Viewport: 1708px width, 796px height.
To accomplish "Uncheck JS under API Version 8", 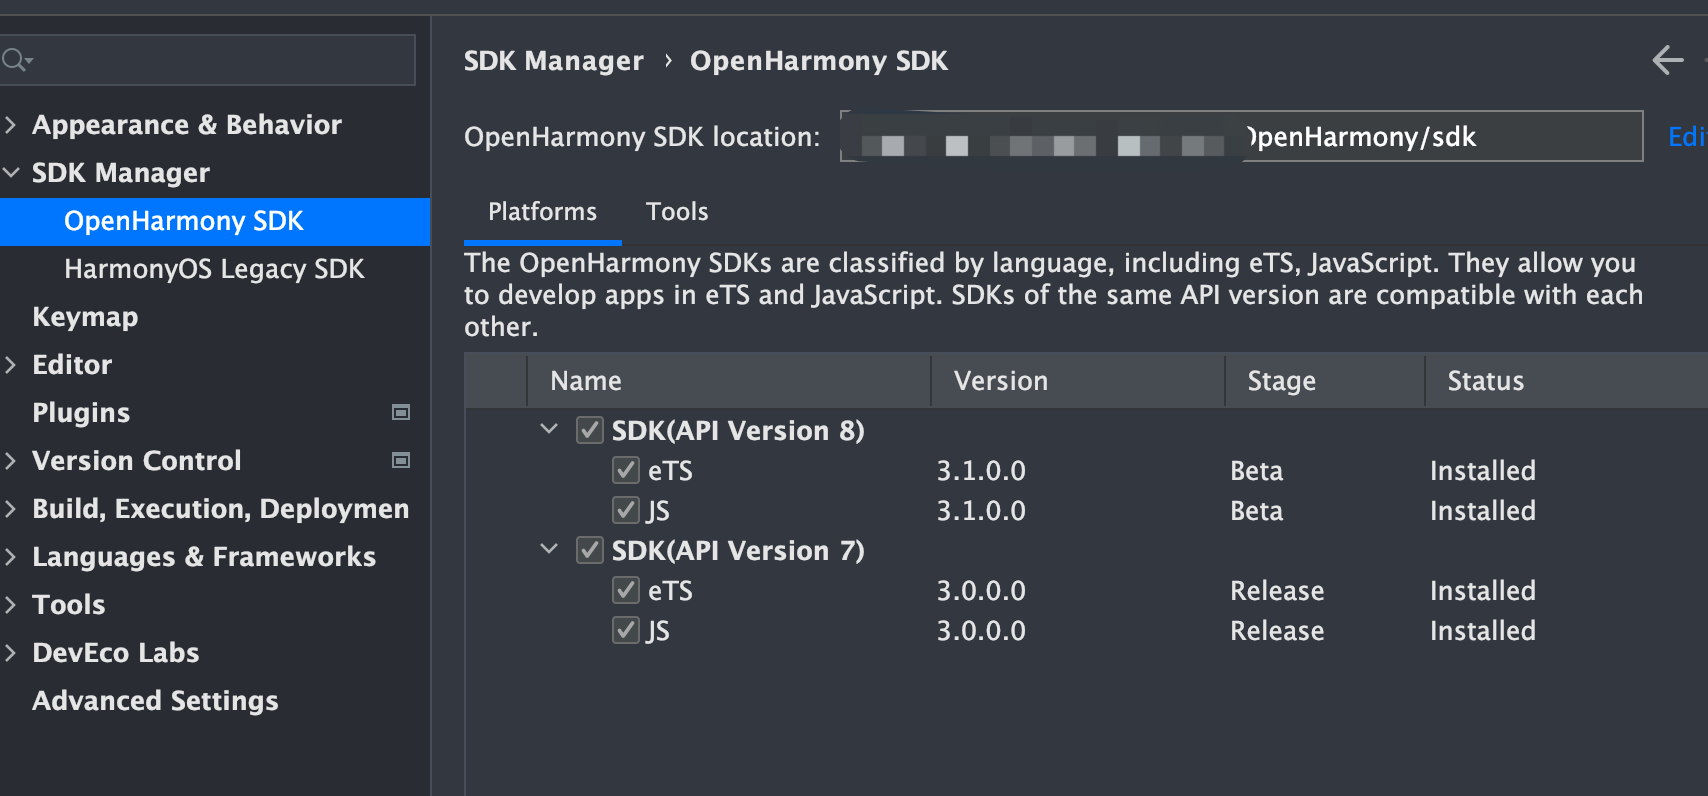I will (626, 510).
